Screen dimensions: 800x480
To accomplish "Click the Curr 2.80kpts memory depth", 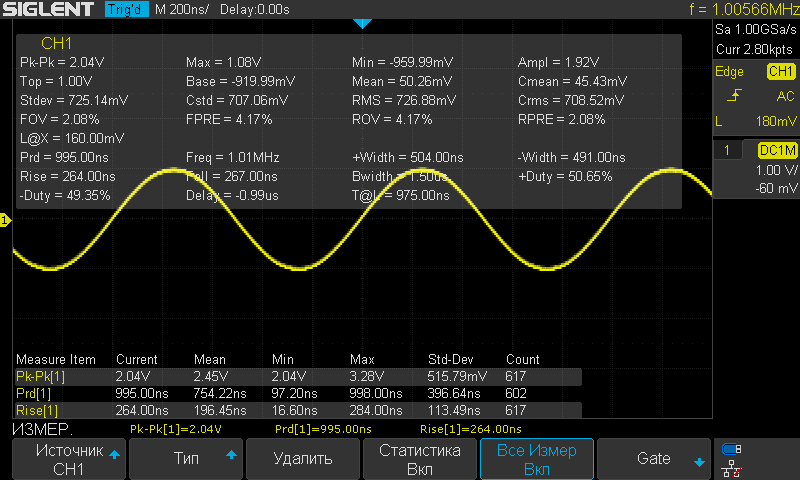I will [x=754, y=49].
